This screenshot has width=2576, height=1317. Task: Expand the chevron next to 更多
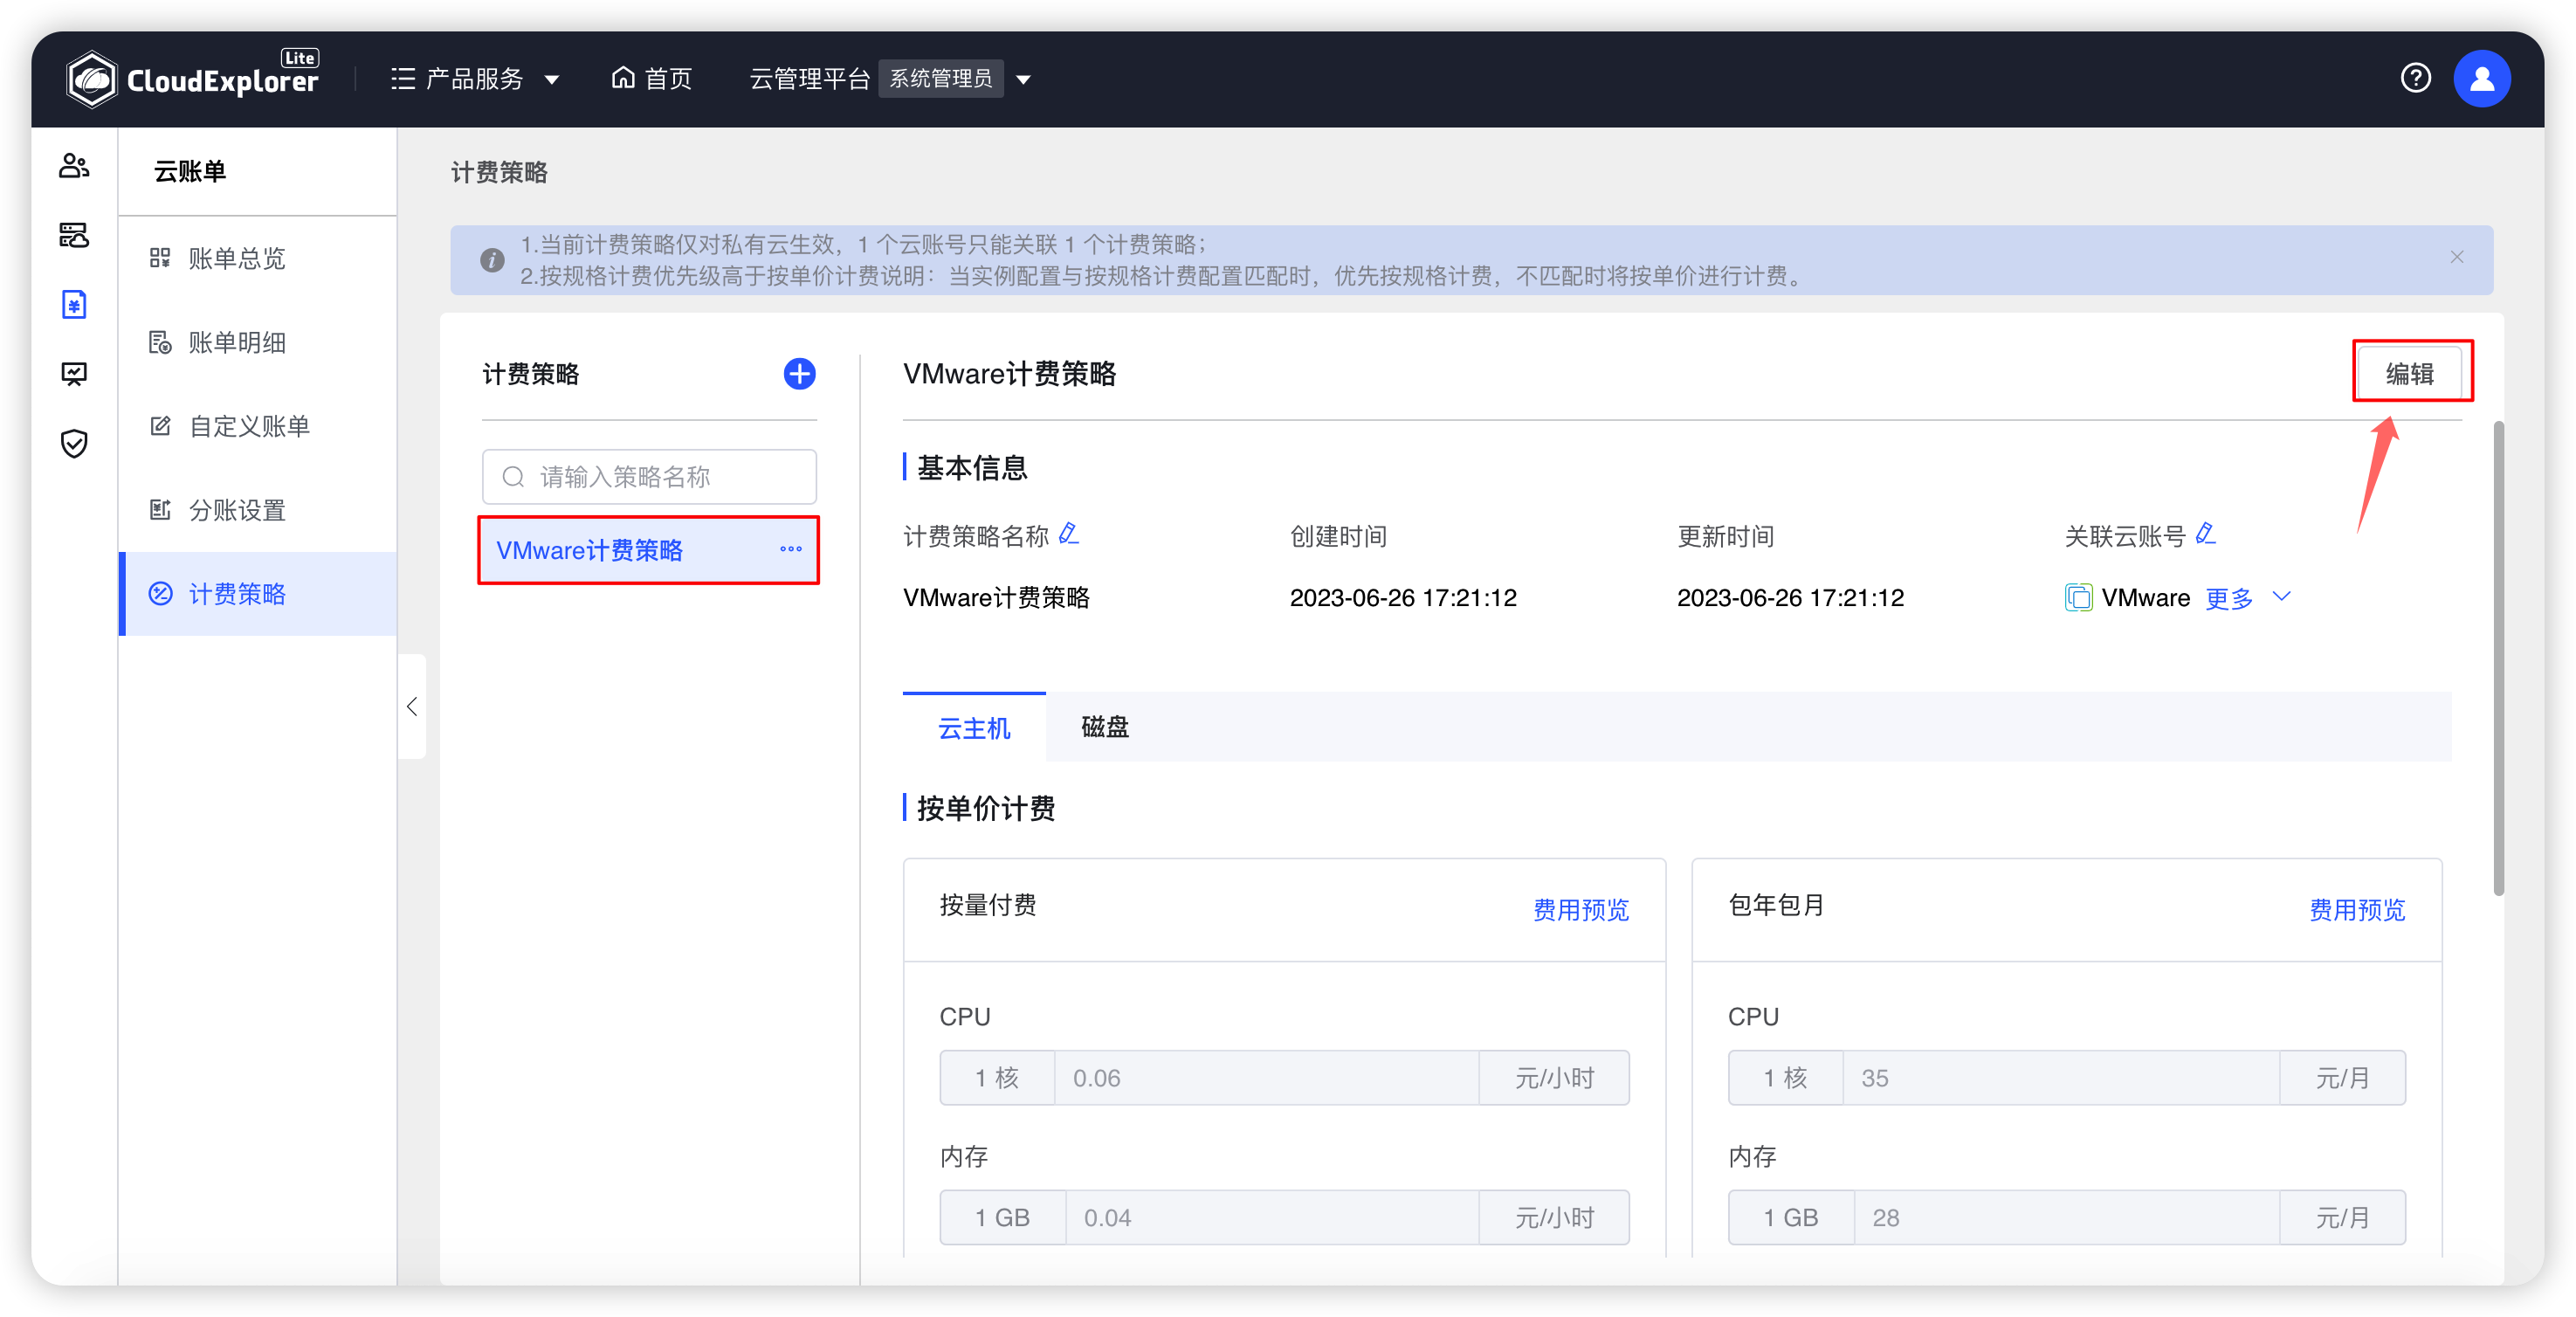[x=2282, y=597]
